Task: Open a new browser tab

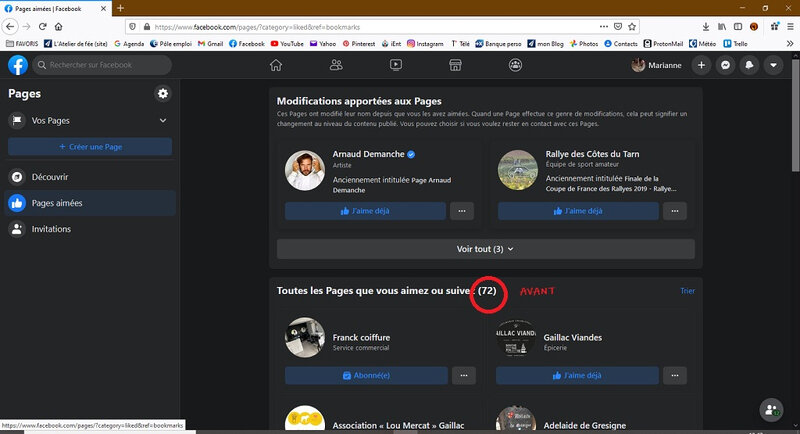Action: point(120,8)
